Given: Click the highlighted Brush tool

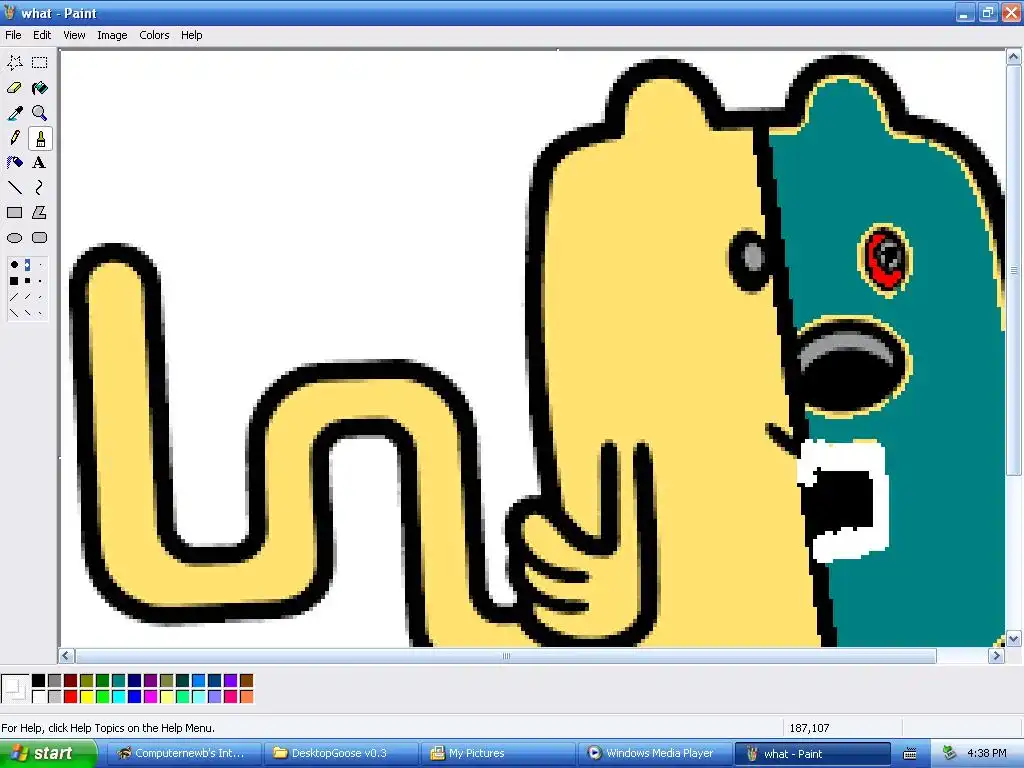Looking at the screenshot, I should coord(40,138).
